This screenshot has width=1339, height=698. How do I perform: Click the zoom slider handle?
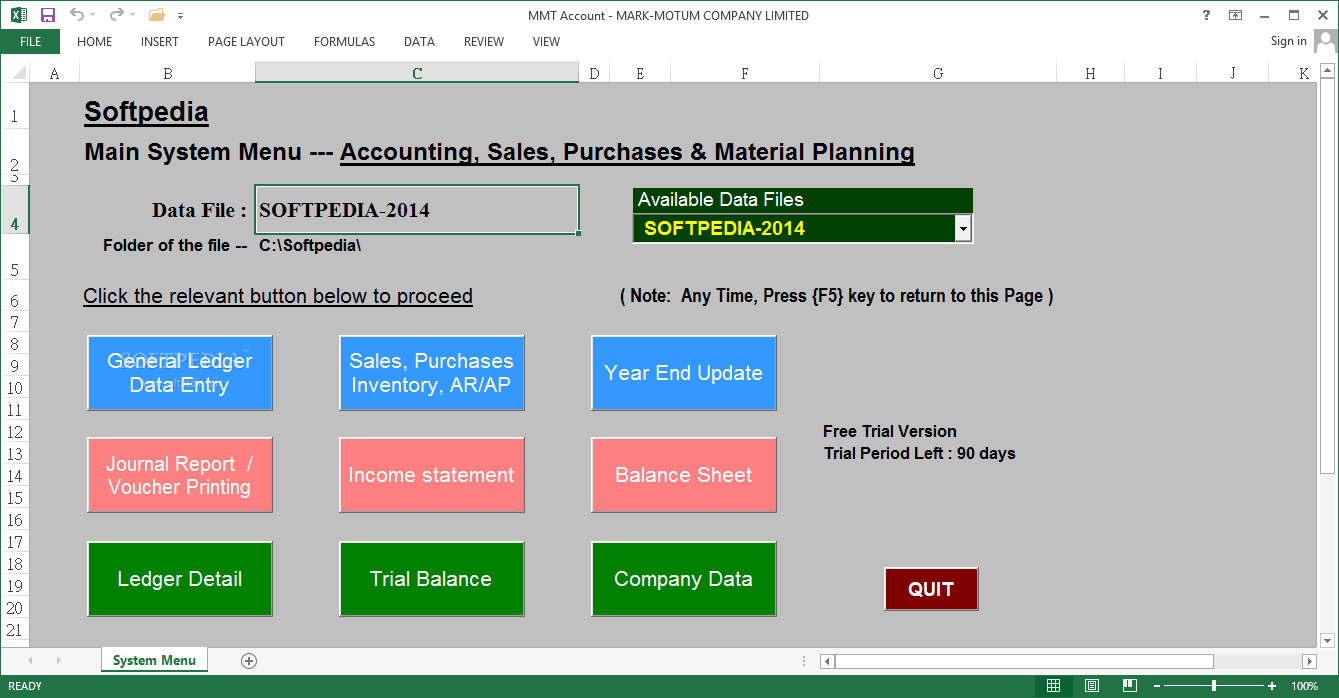[1214, 686]
